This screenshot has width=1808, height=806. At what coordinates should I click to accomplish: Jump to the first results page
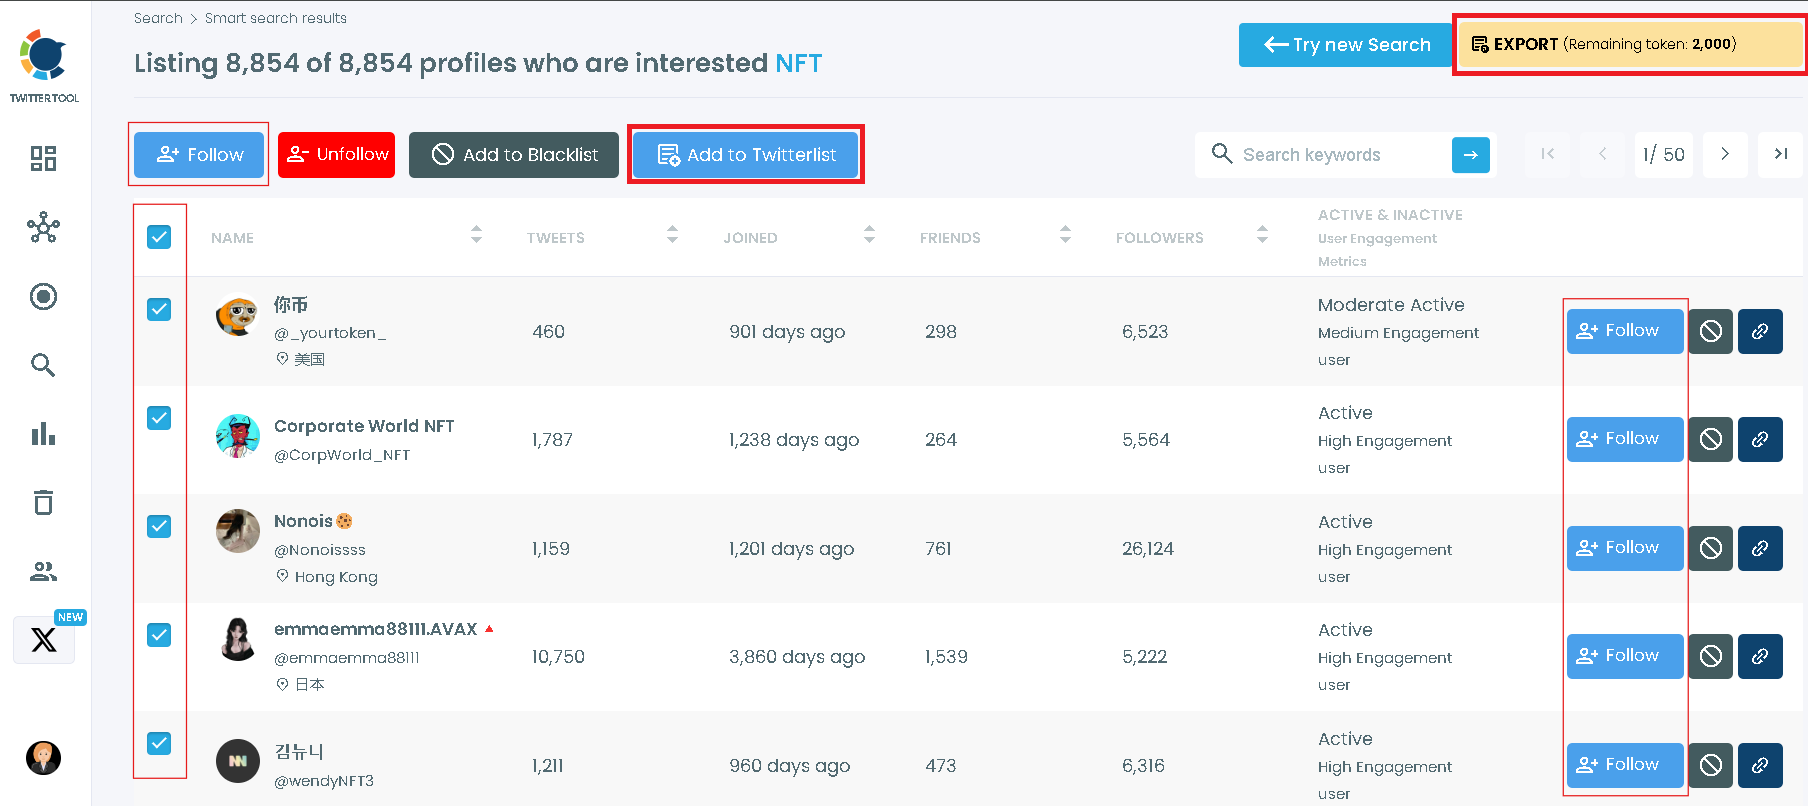click(1548, 154)
